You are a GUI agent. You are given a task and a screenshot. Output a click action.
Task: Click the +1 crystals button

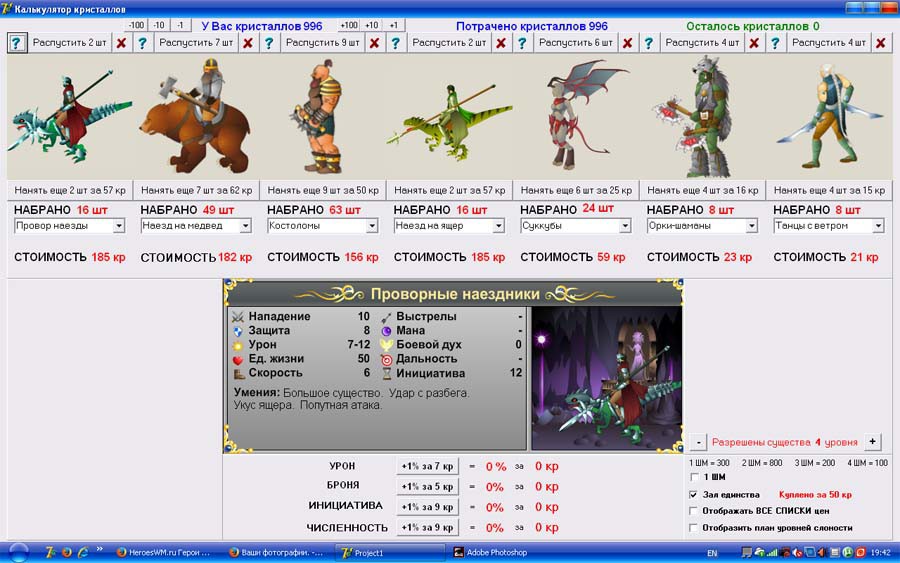[x=393, y=25]
